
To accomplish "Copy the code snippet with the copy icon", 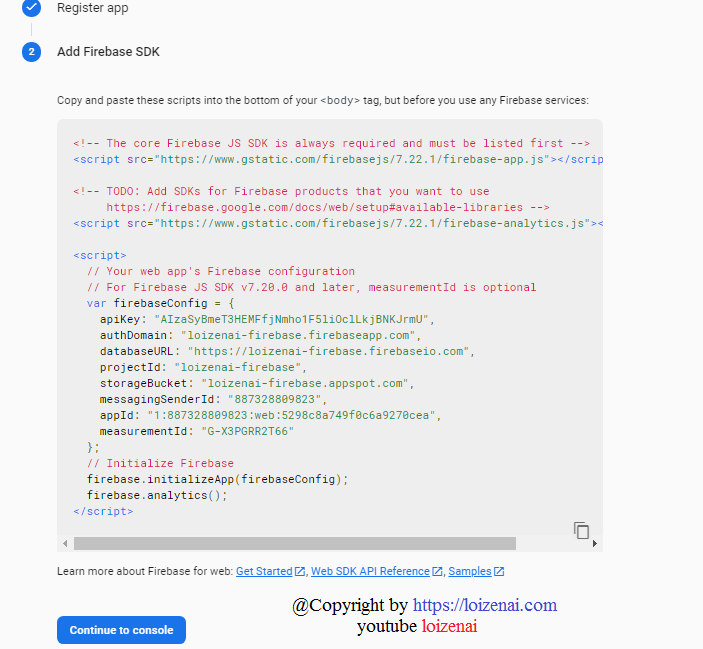I will coord(581,530).
